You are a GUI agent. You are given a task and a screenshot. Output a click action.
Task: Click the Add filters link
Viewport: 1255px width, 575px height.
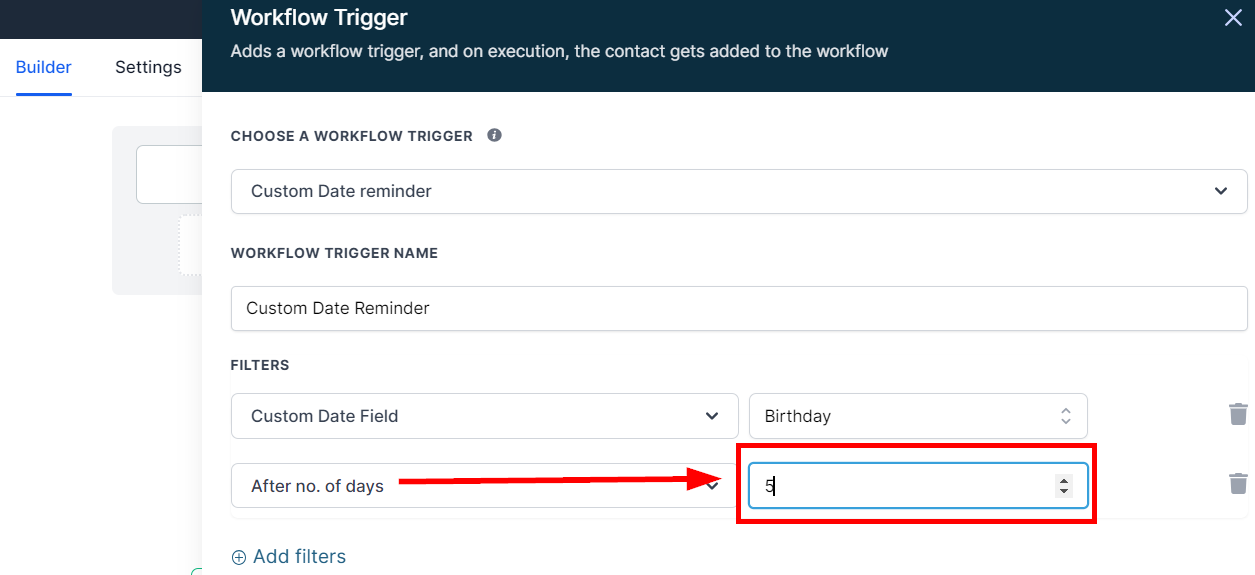coord(299,557)
